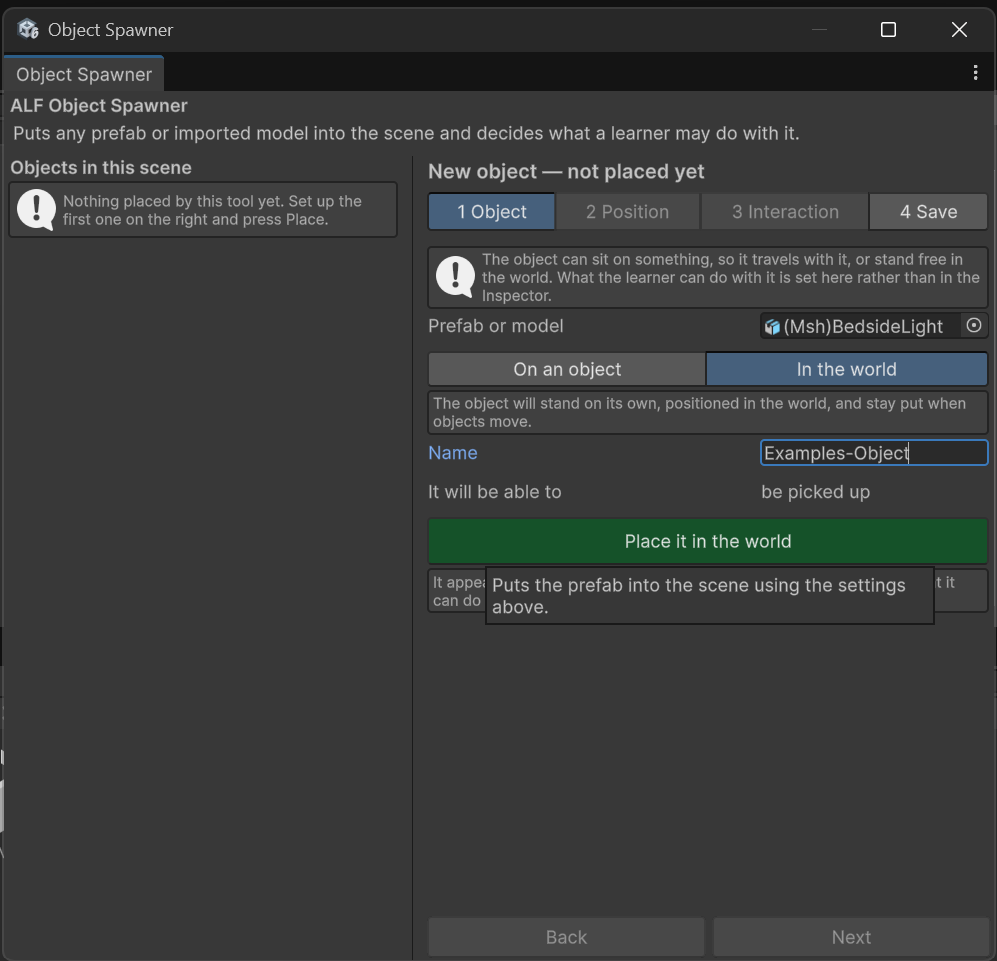Click the 'Name' field label

coord(453,453)
